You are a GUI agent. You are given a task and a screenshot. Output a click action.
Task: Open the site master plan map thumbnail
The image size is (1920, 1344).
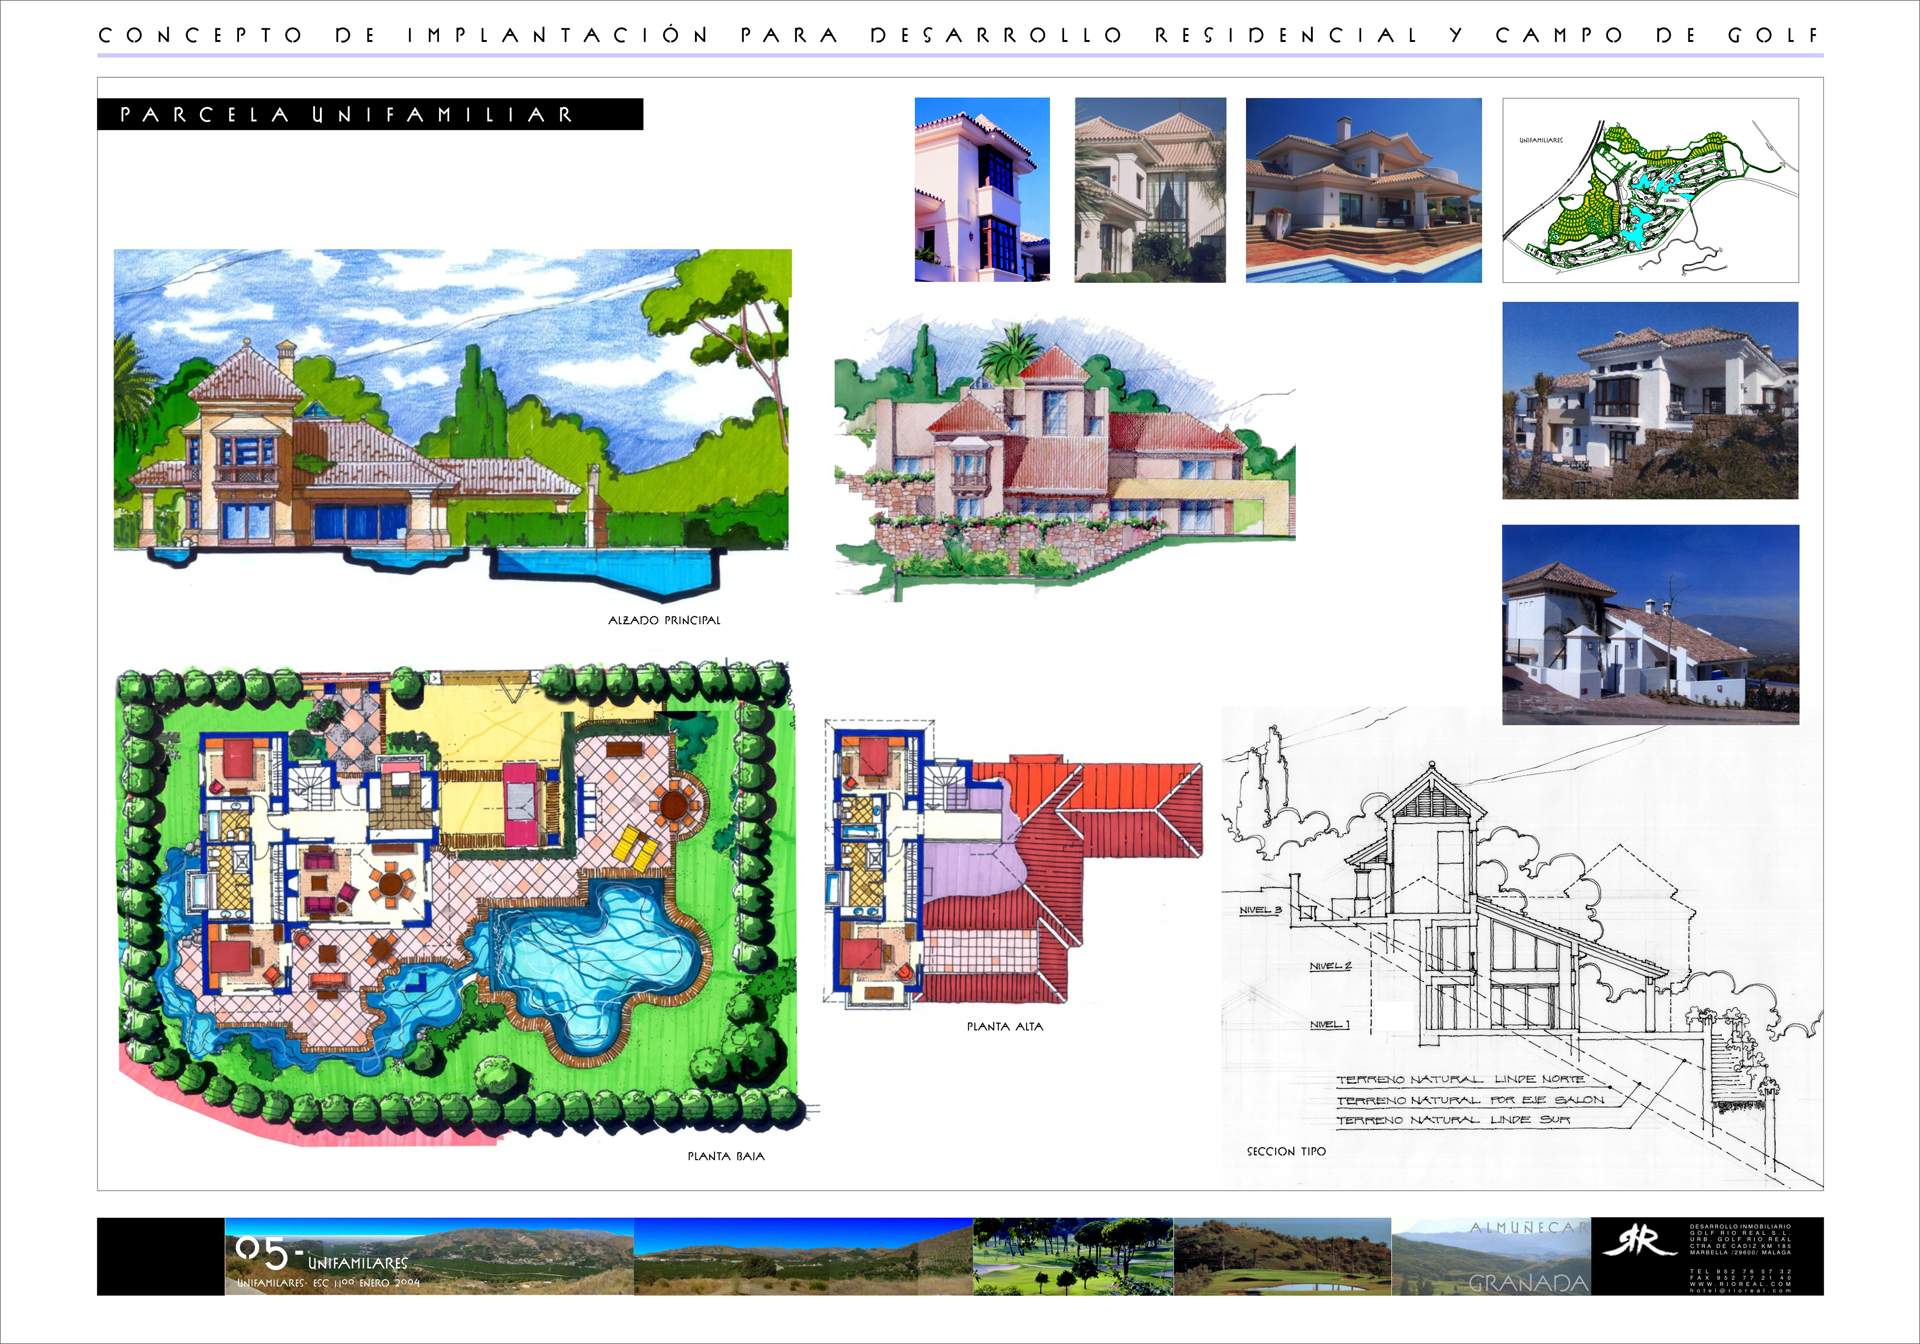(x=1650, y=190)
